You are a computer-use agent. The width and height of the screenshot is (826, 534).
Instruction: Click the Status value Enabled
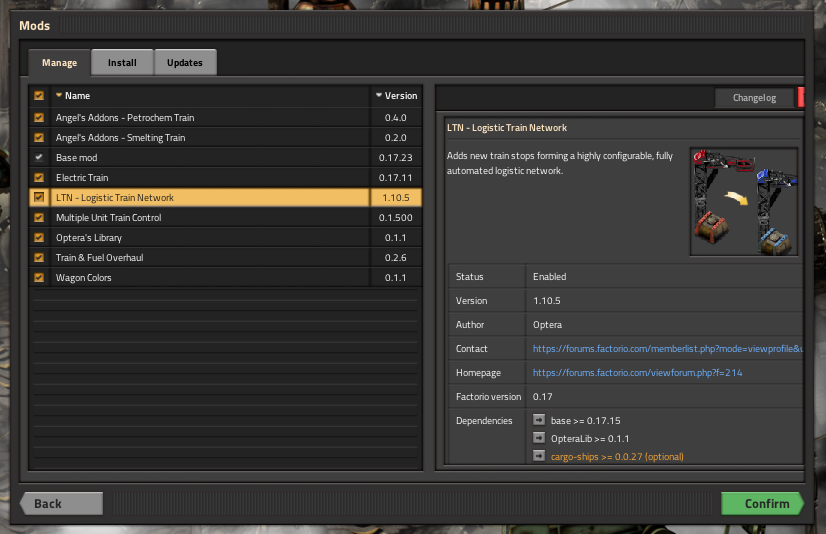pos(549,276)
